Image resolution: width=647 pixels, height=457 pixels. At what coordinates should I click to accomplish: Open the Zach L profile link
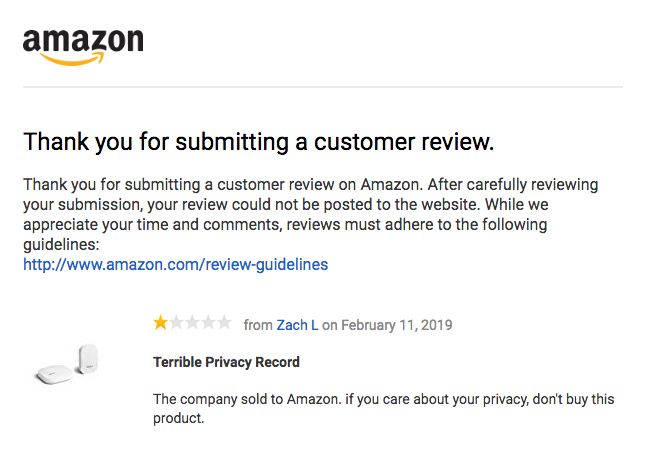point(297,325)
